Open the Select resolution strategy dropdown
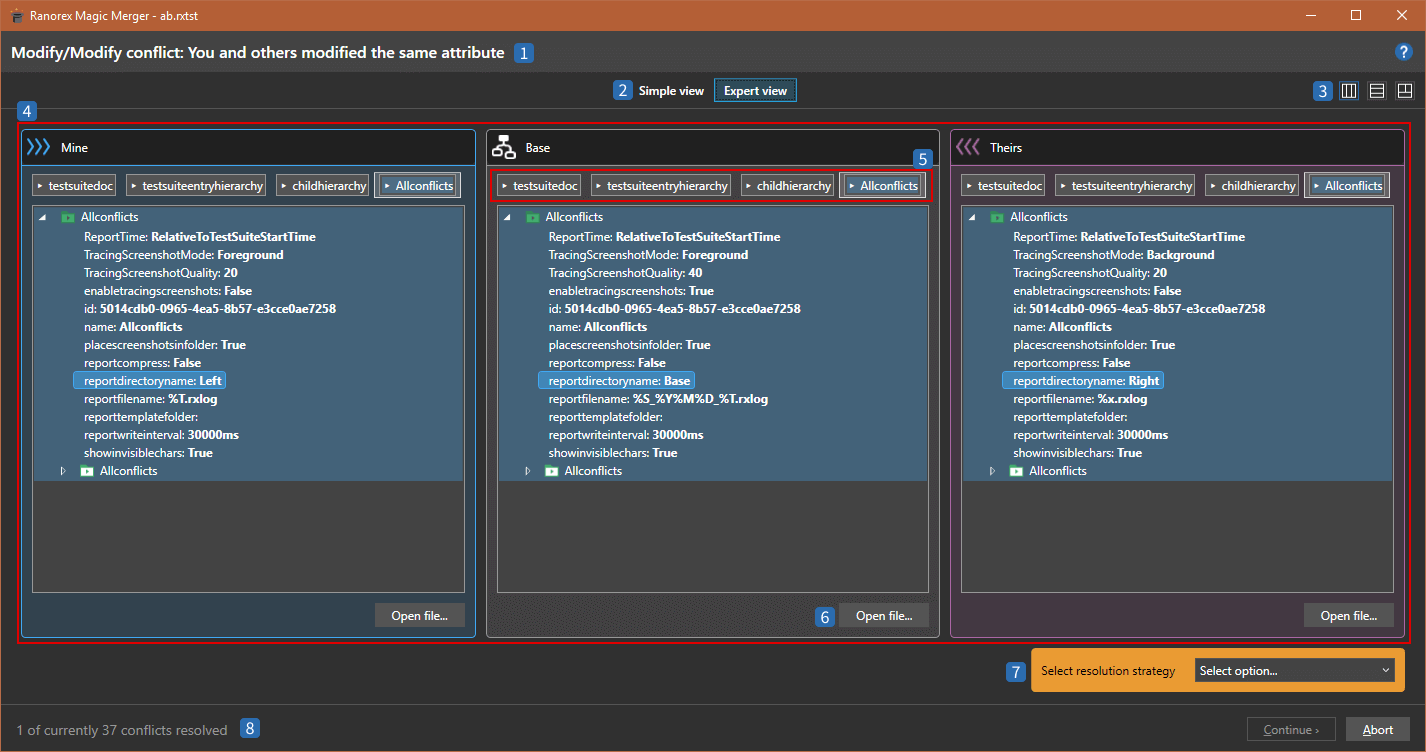This screenshot has height=752, width=1426. (1294, 671)
